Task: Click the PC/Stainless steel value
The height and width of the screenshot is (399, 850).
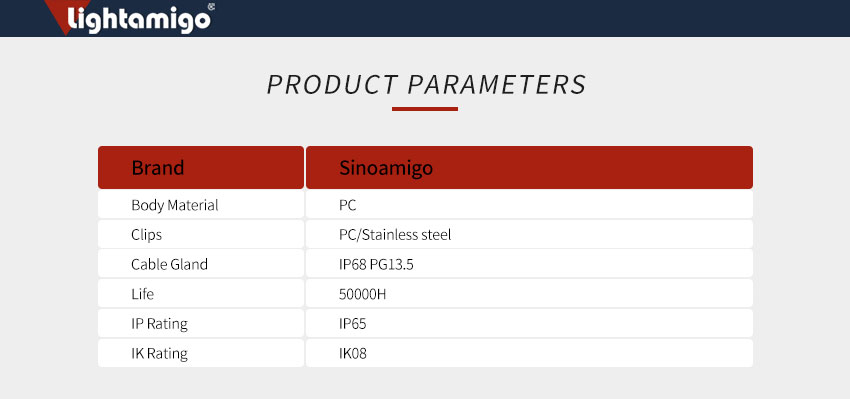Action: 395,235
